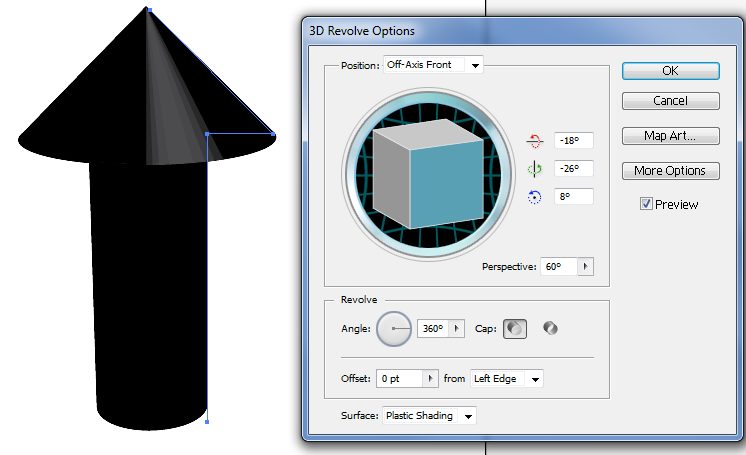Click the Y rotation field showing -26°

coord(574,168)
